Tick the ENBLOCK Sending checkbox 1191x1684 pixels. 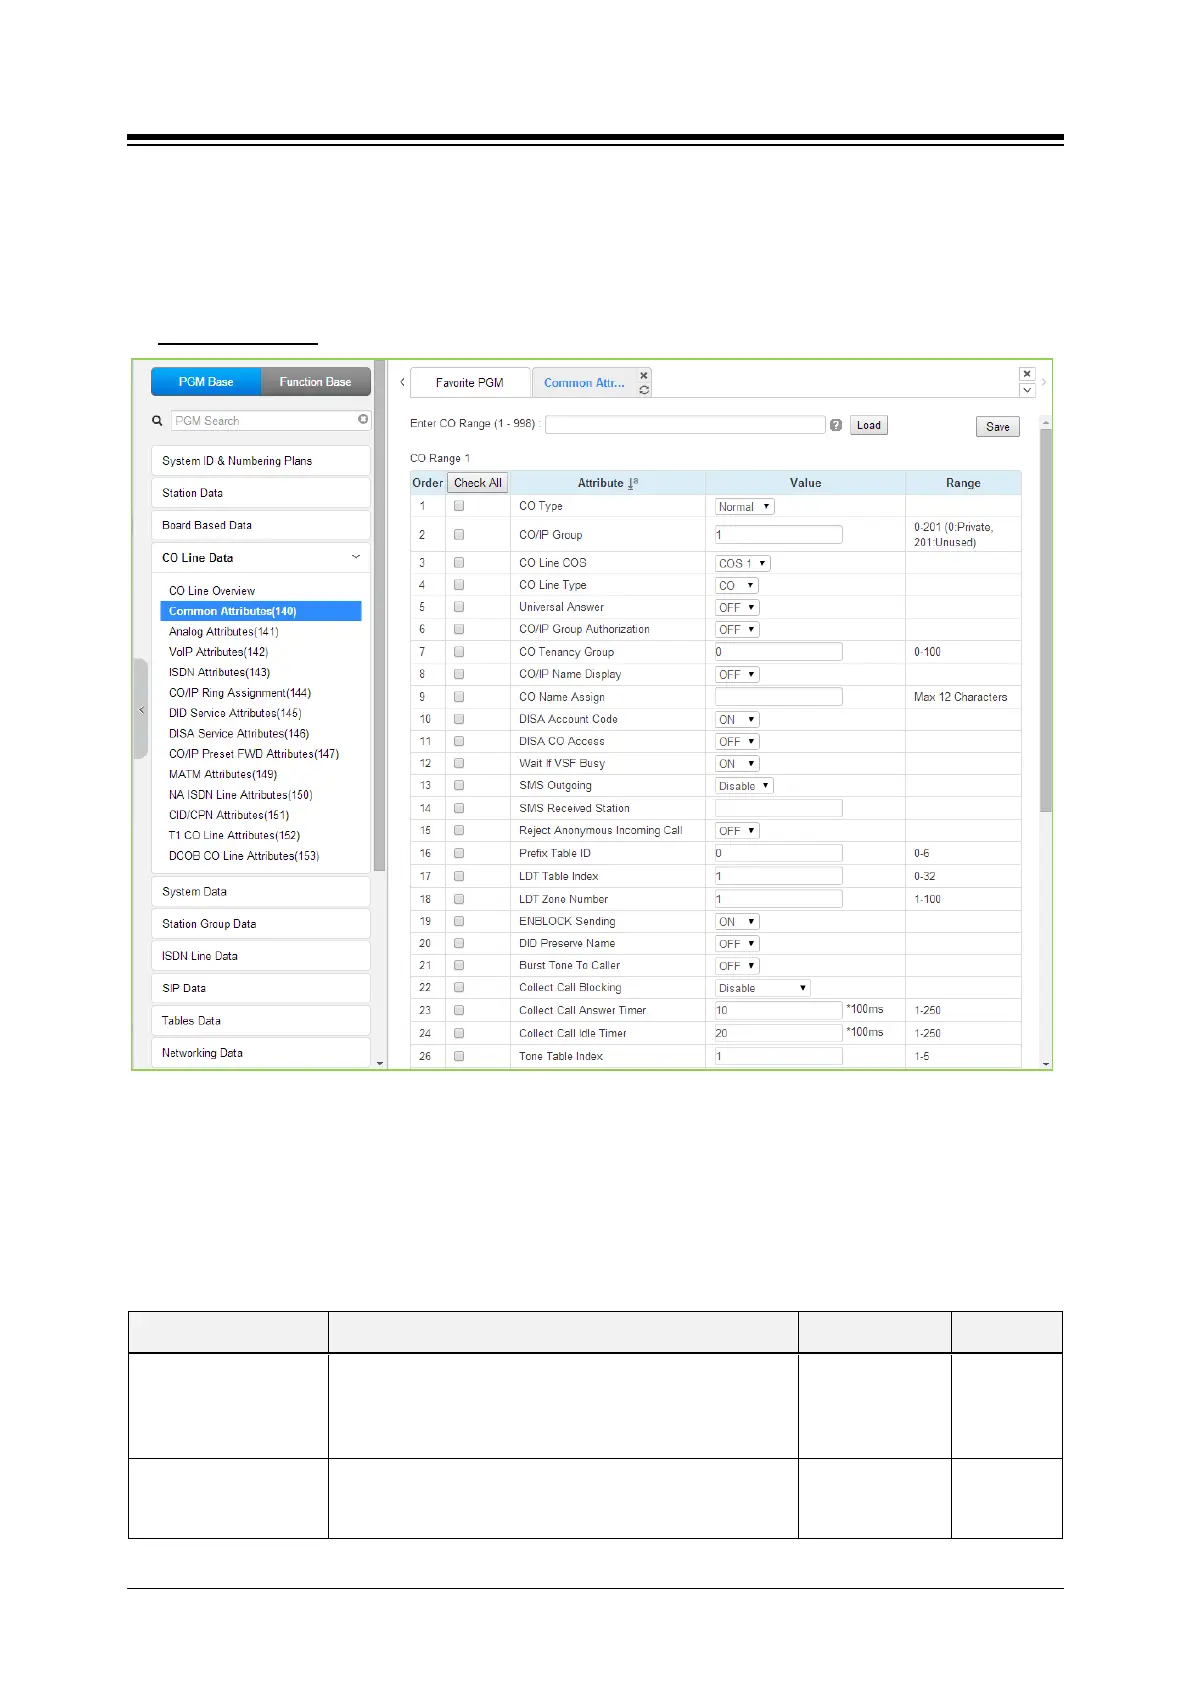459,921
